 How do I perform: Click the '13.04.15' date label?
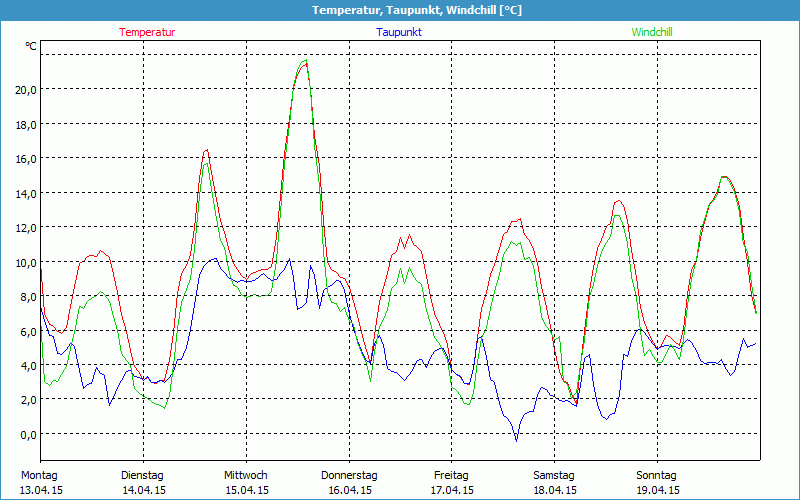[x=41, y=490]
